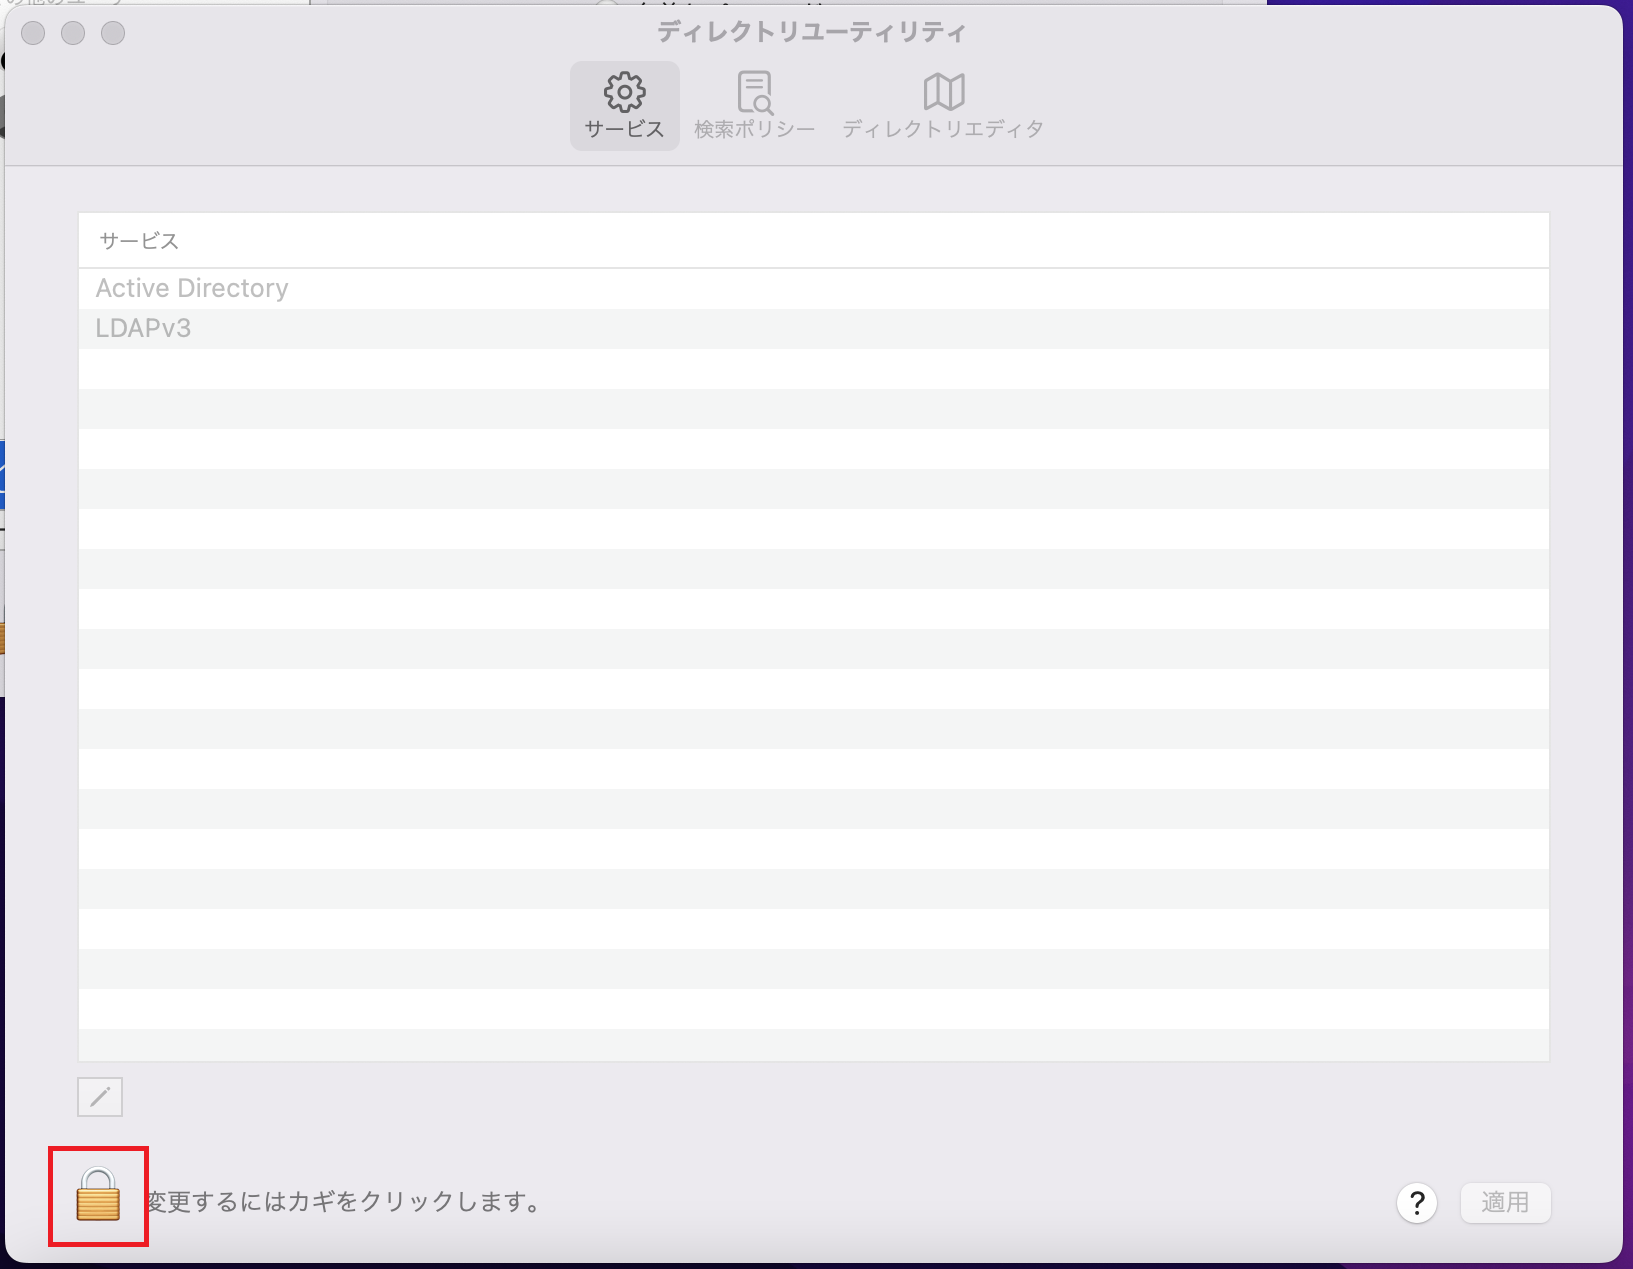Click the サービス column header
The height and width of the screenshot is (1269, 1633).
coord(814,241)
